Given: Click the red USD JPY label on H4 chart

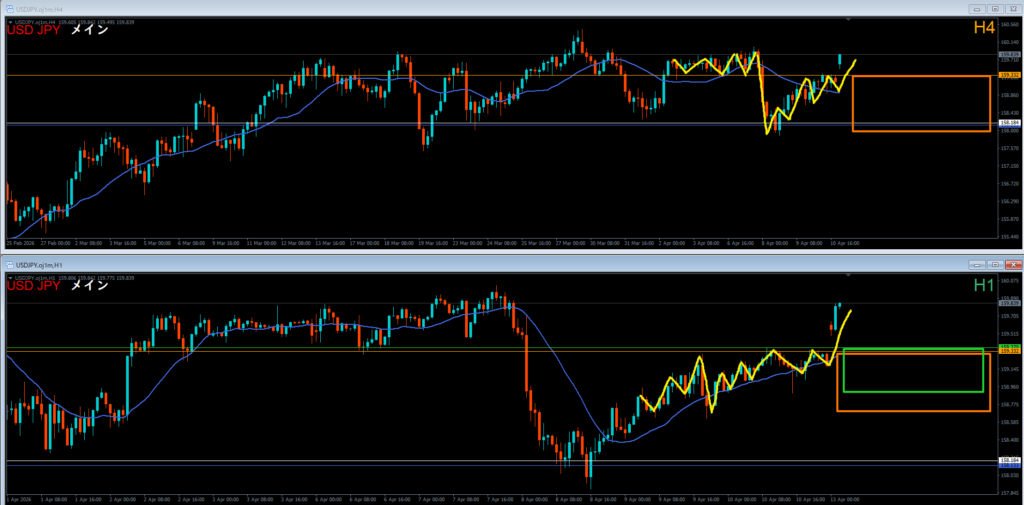Looking at the screenshot, I should pyautogui.click(x=34, y=30).
